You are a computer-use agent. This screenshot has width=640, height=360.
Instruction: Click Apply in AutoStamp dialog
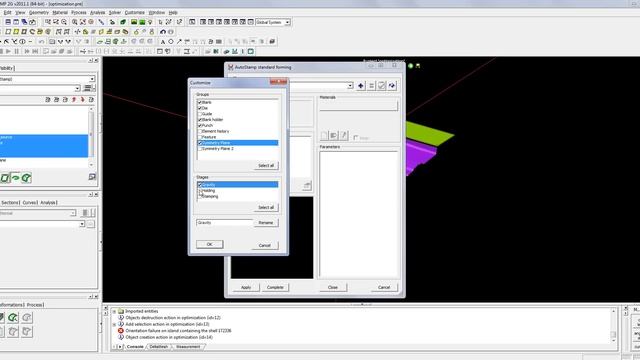pyautogui.click(x=246, y=287)
